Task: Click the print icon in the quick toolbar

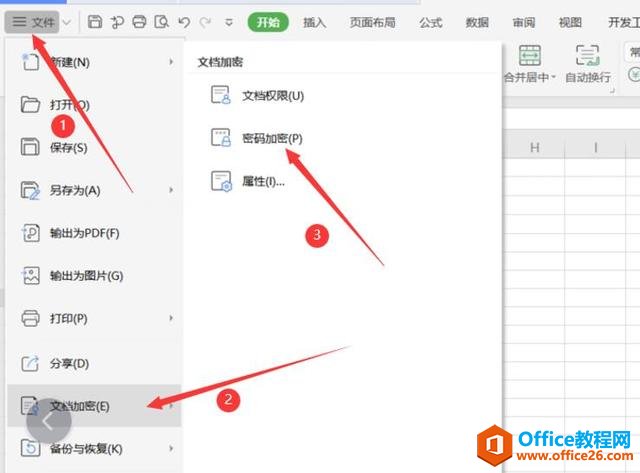Action: tap(139, 22)
